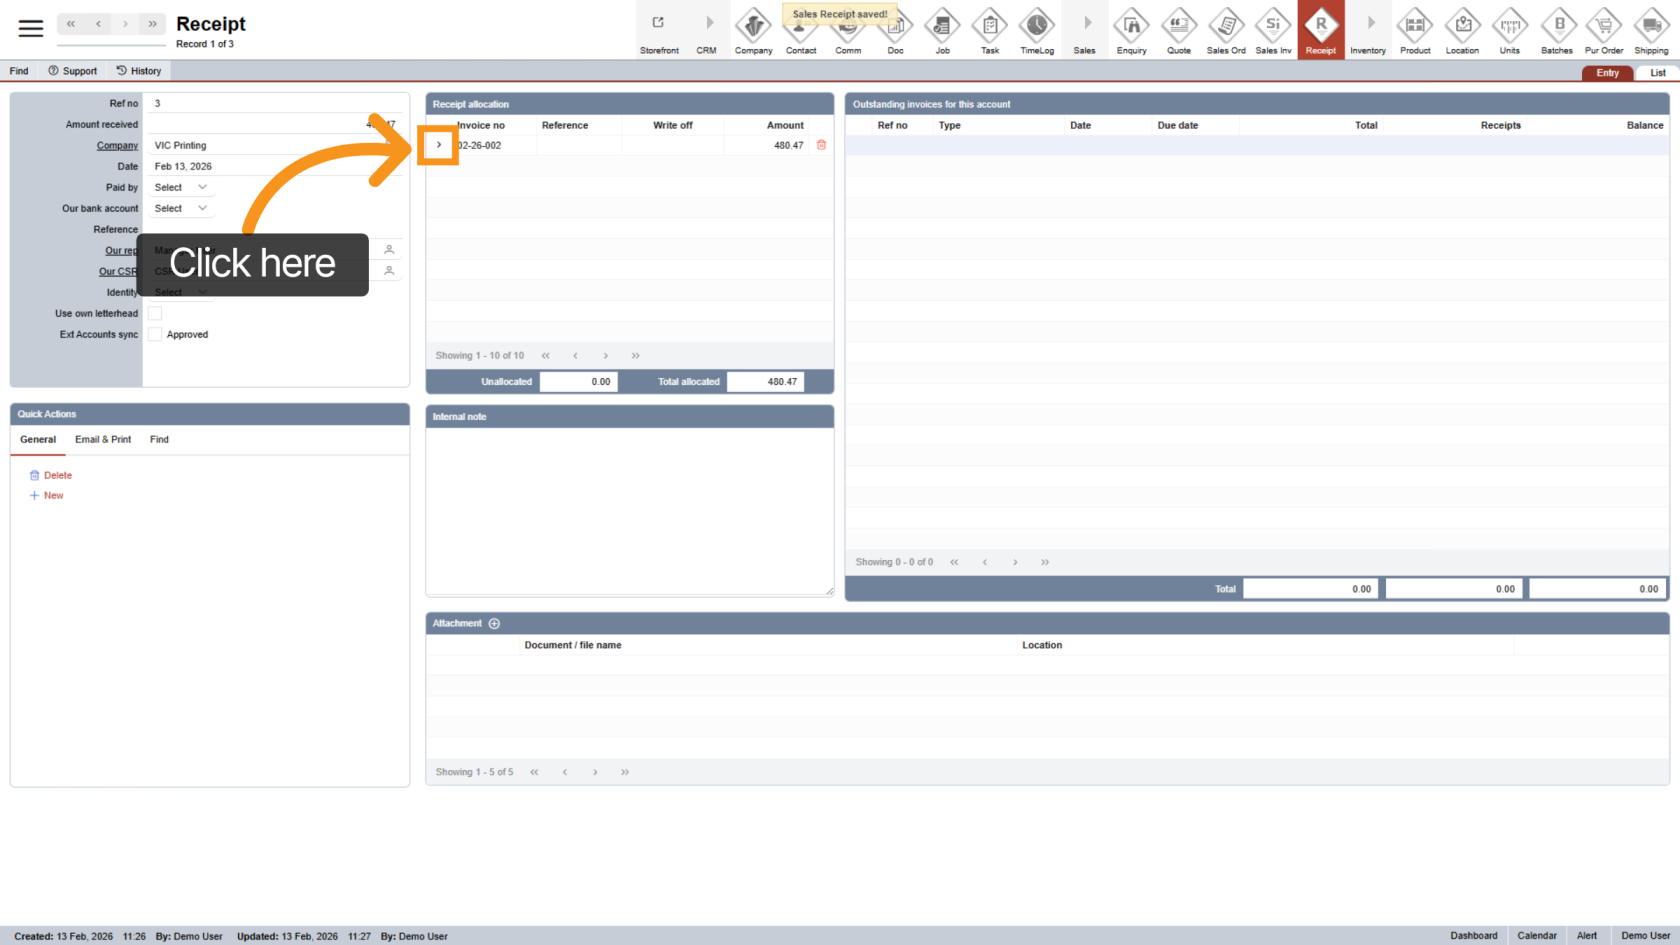Click the New quick action link
Image resolution: width=1680 pixels, height=945 pixels.
tap(53, 496)
